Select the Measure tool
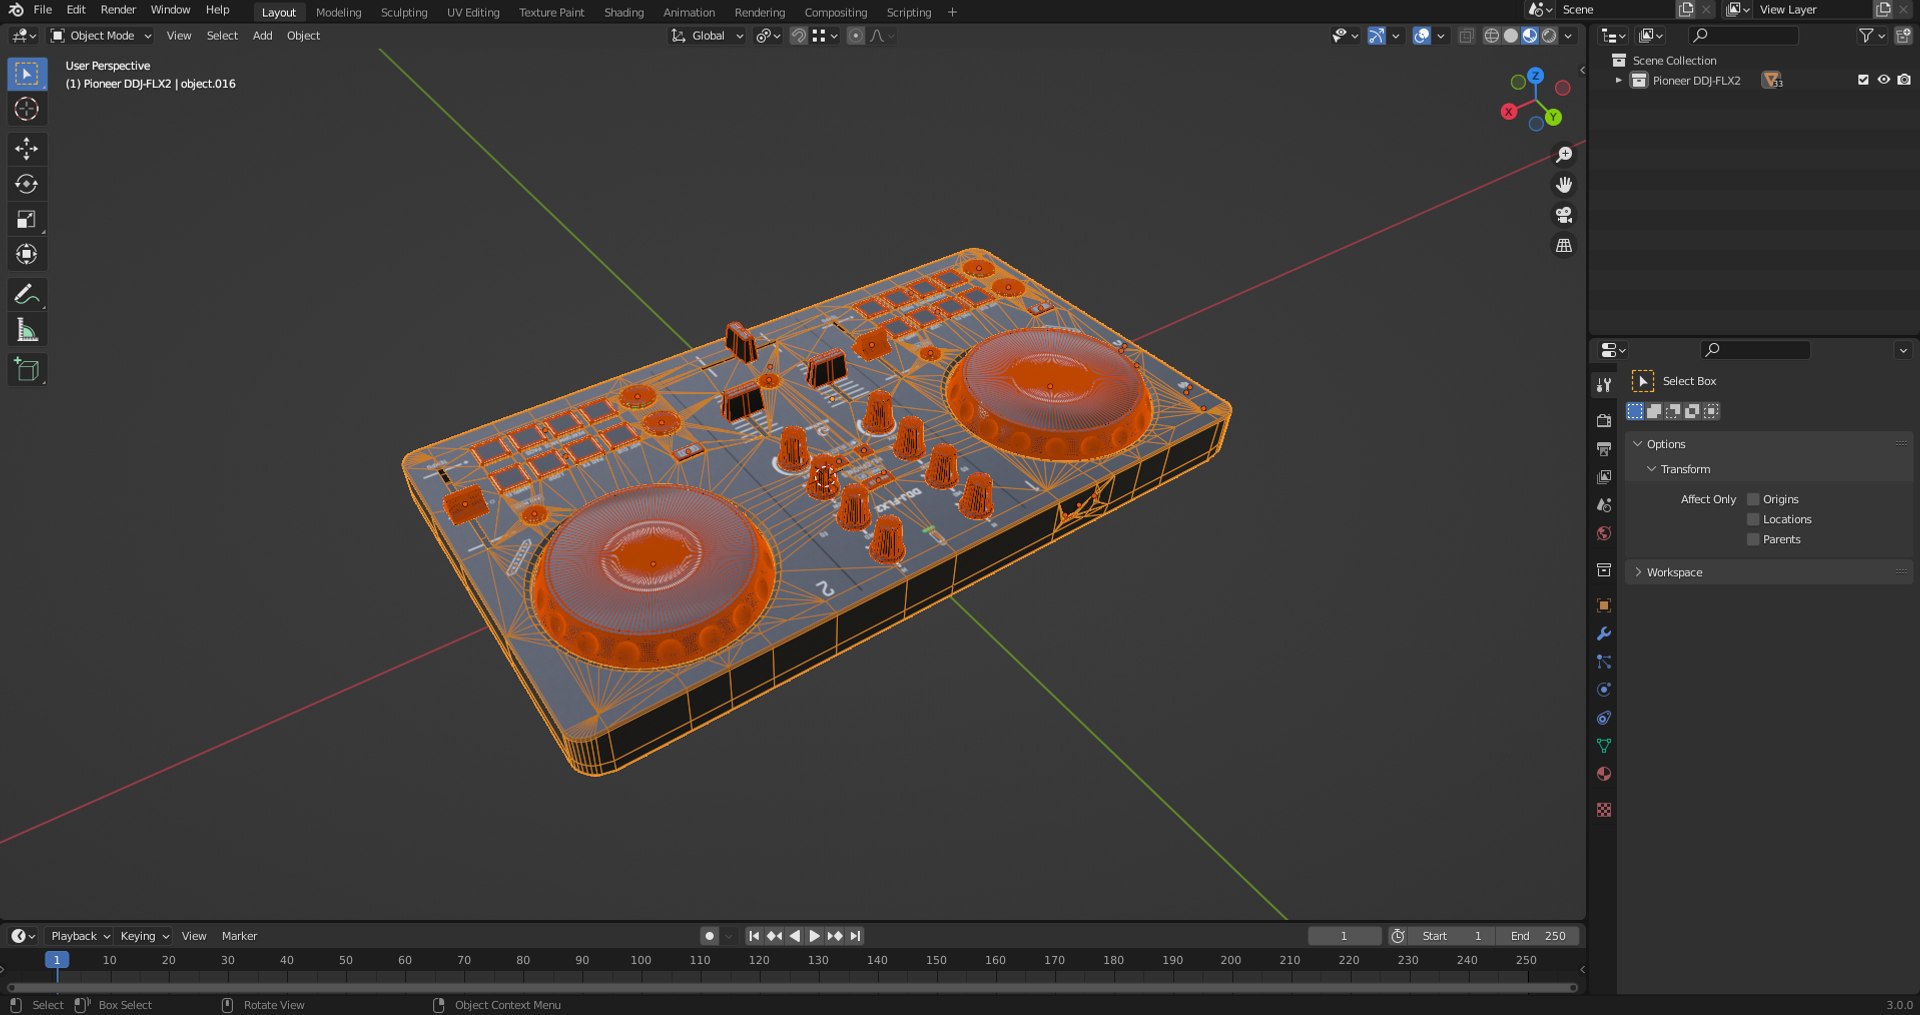The image size is (1920, 1015). click(27, 330)
